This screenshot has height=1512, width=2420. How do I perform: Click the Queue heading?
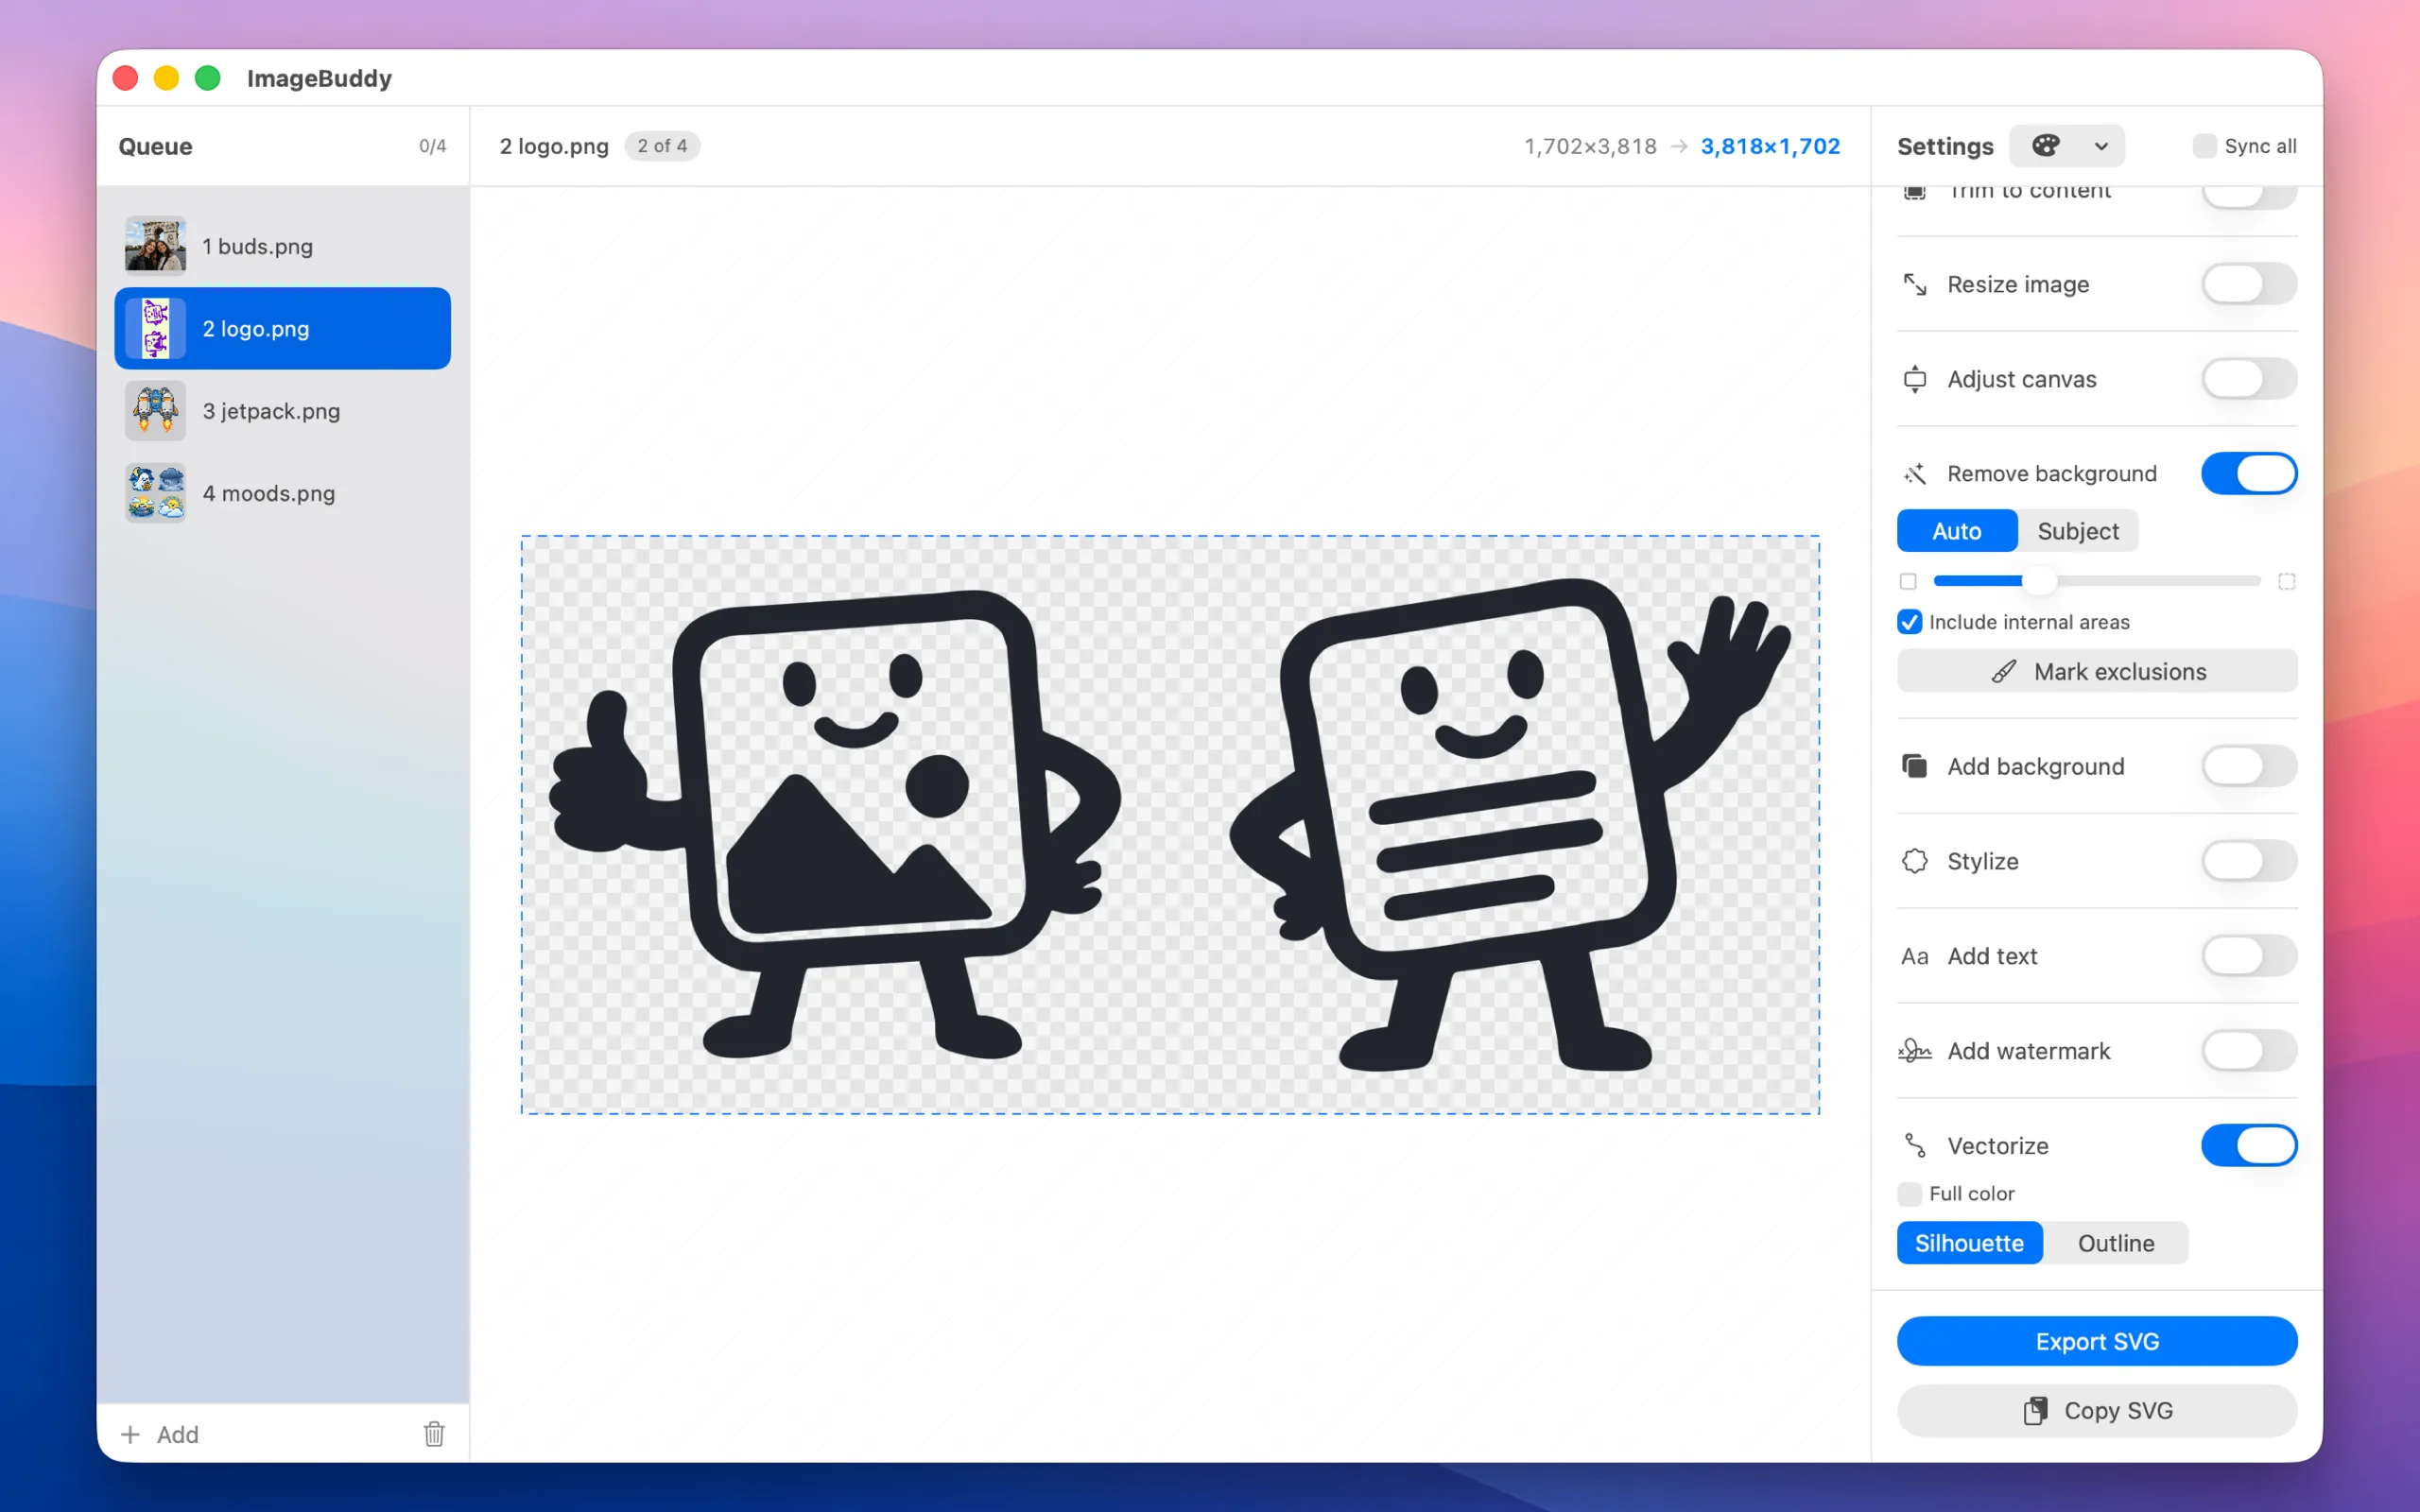coord(155,146)
